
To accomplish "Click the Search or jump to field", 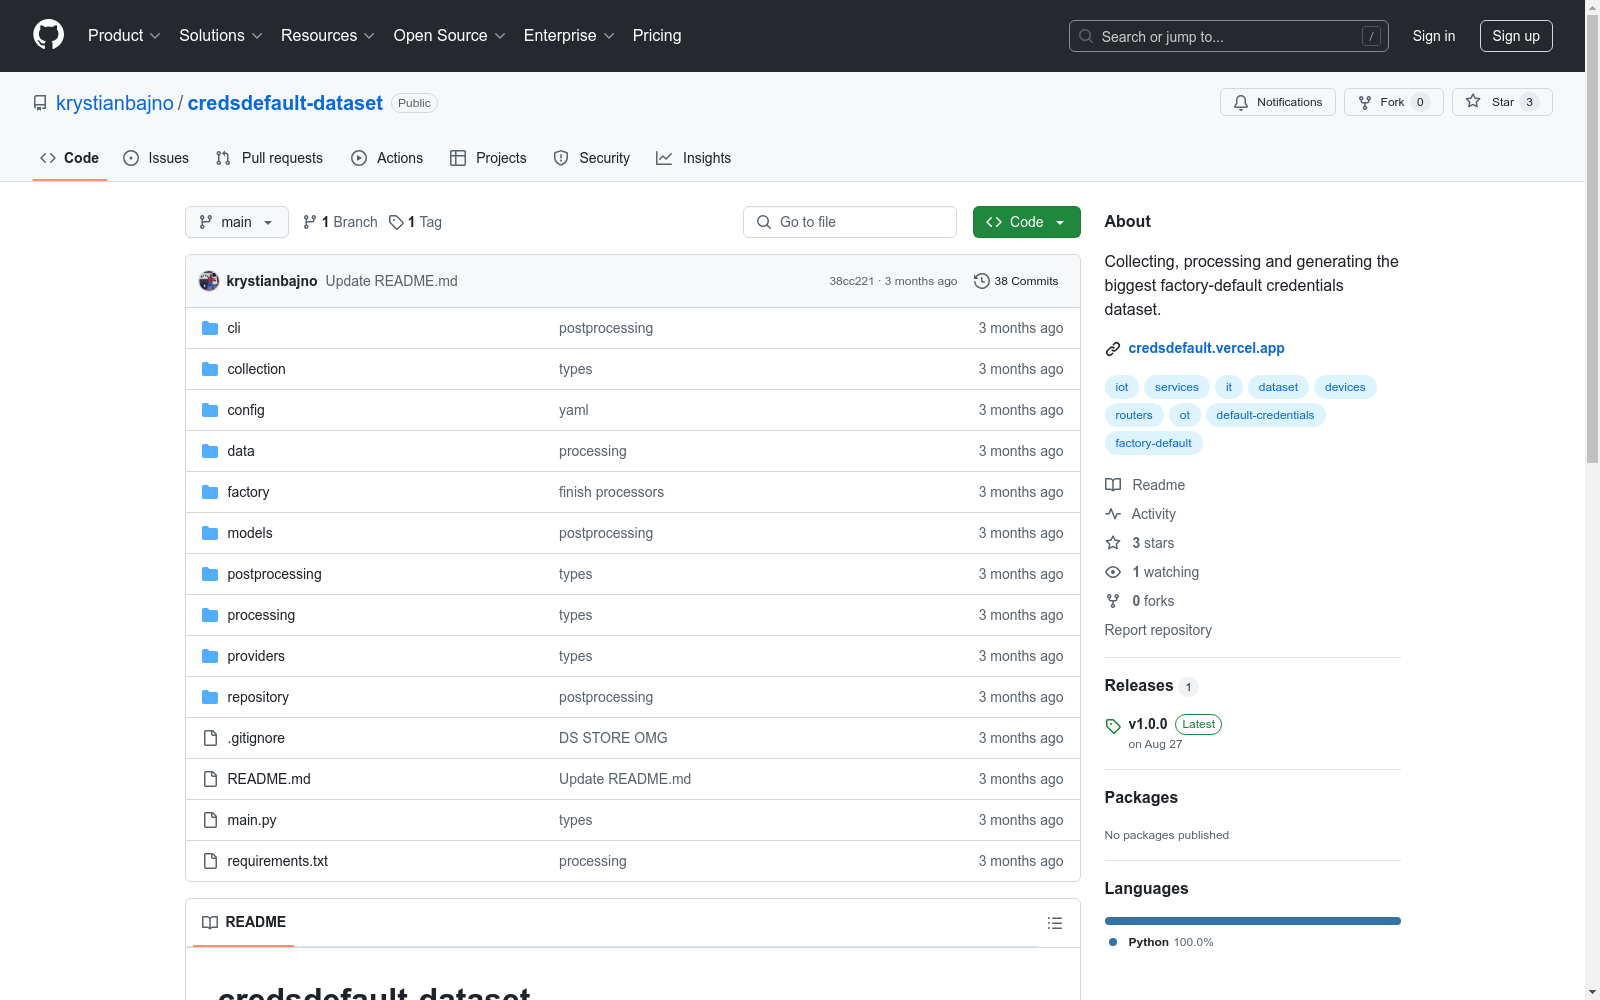I will [1229, 36].
